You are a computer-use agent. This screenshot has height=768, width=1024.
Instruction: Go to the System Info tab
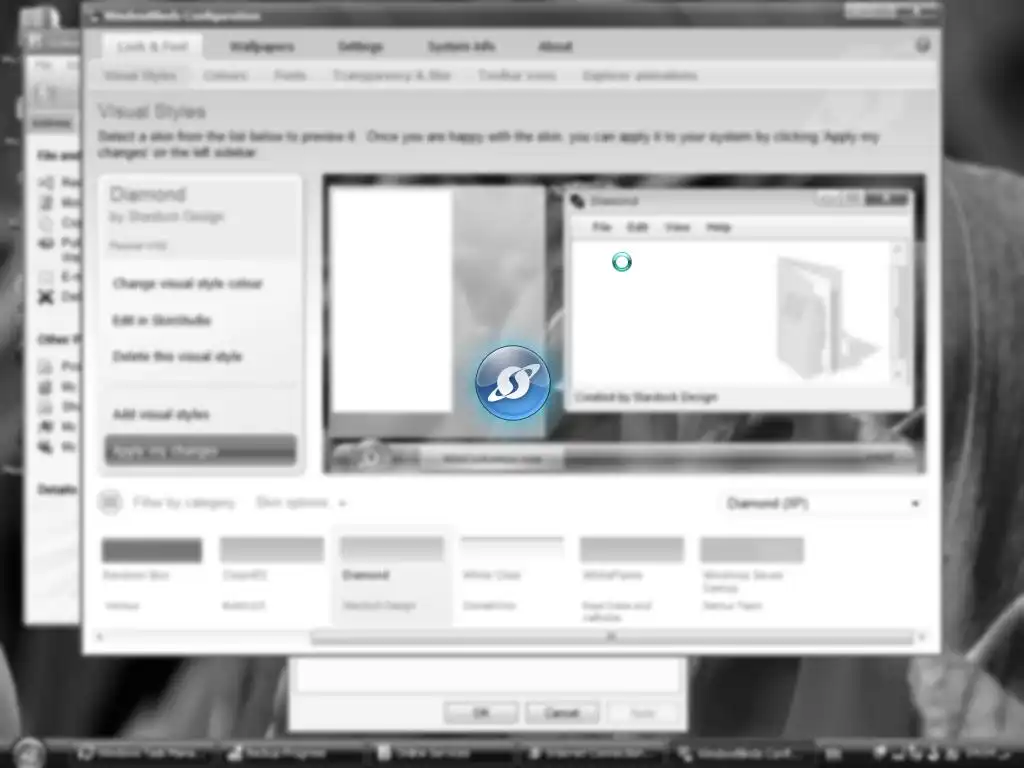pyautogui.click(x=461, y=46)
